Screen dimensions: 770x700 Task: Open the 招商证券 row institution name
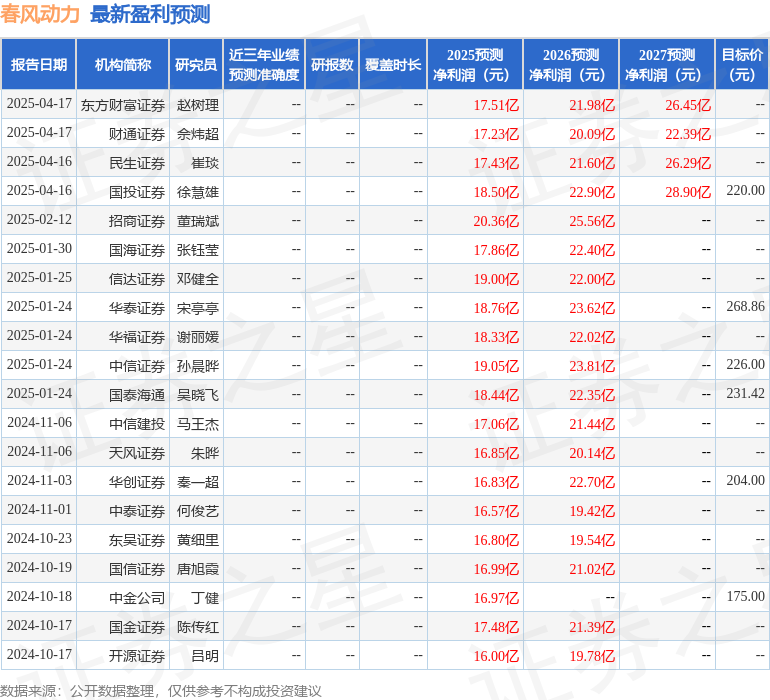(x=137, y=220)
